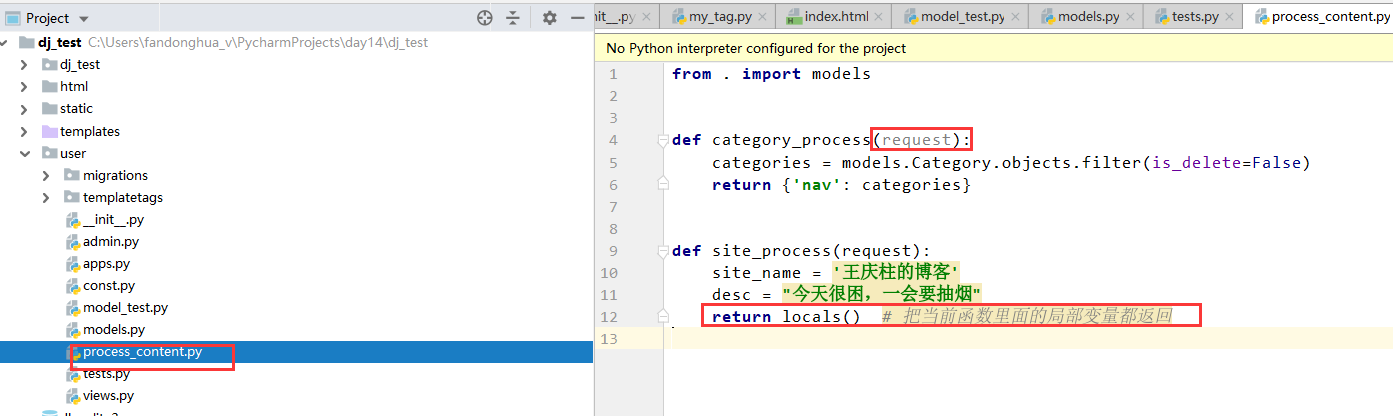Viewport: 1393px width, 416px height.
Task: Open admin.py in project tree
Action: (x=111, y=241)
